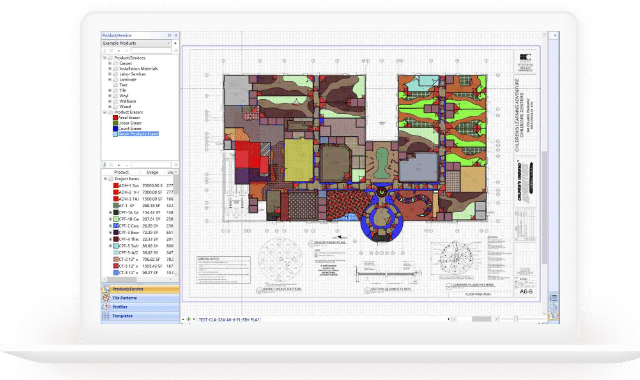Viewport: 640px width, 380px height.
Task: Click the Tile Patterns panel icon
Action: [106, 298]
